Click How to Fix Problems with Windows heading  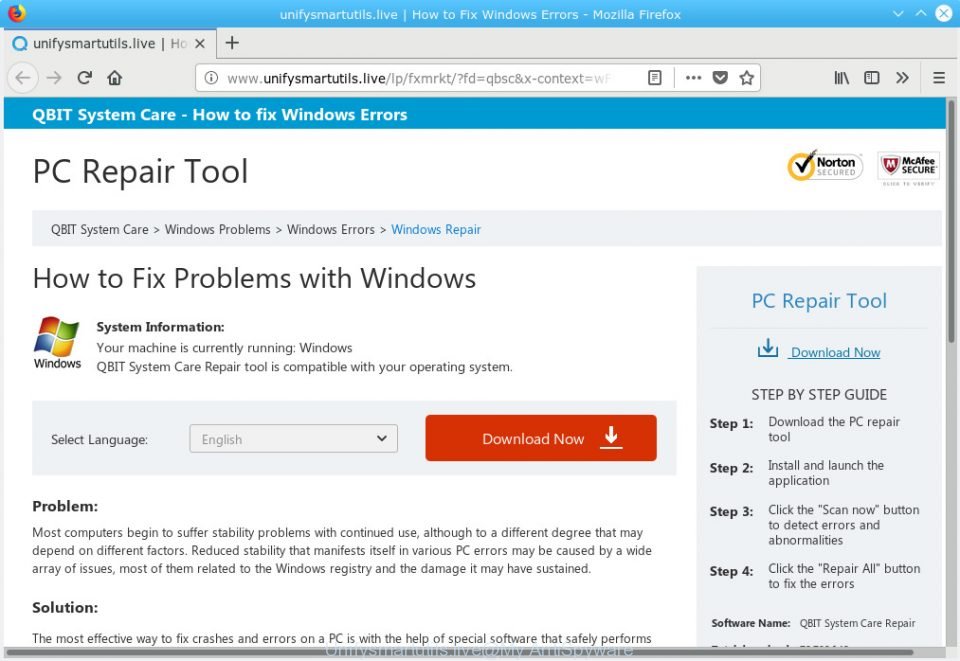(254, 278)
